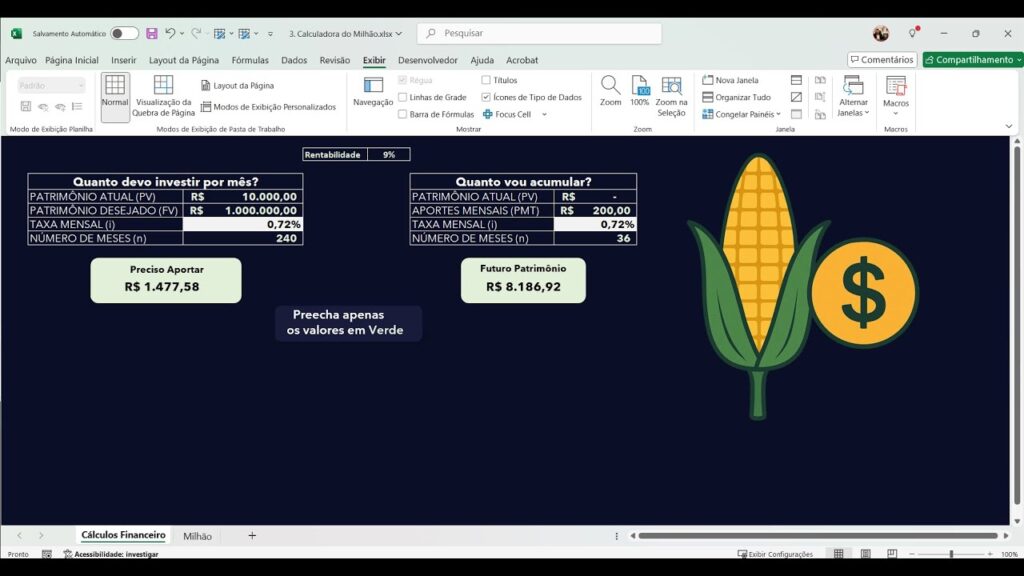1024x576 pixels.
Task: Uncheck Ícones de Tipo de Dados
Action: tap(486, 97)
